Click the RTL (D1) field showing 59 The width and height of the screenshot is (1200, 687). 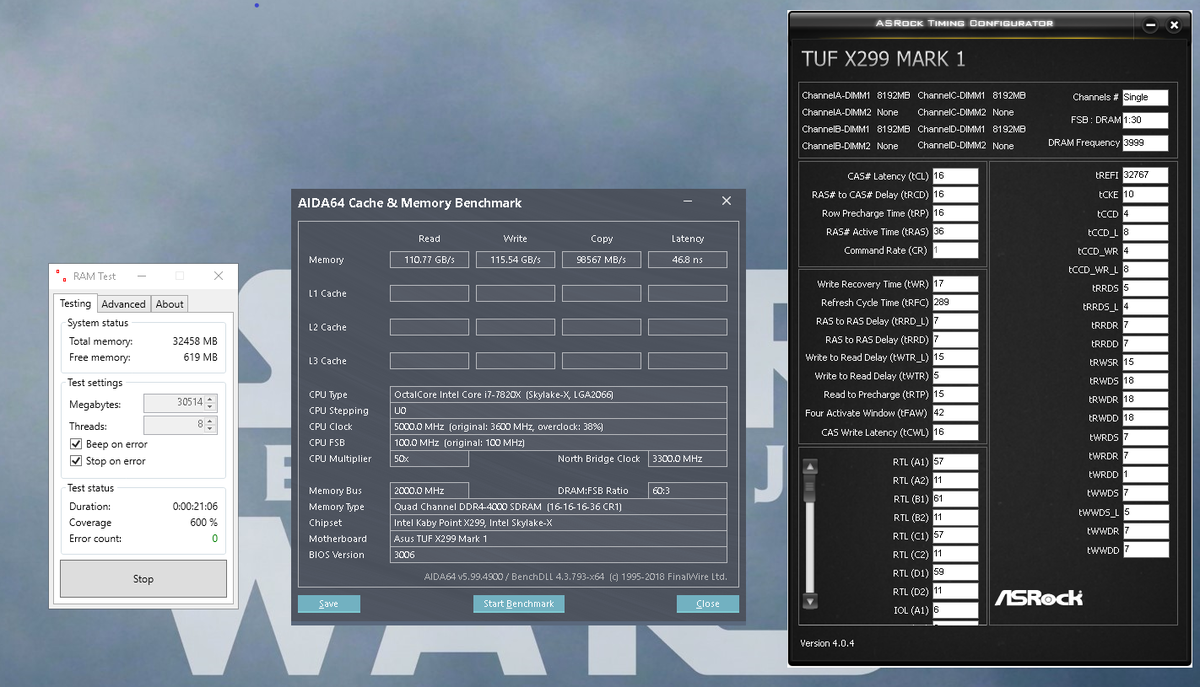(x=955, y=573)
